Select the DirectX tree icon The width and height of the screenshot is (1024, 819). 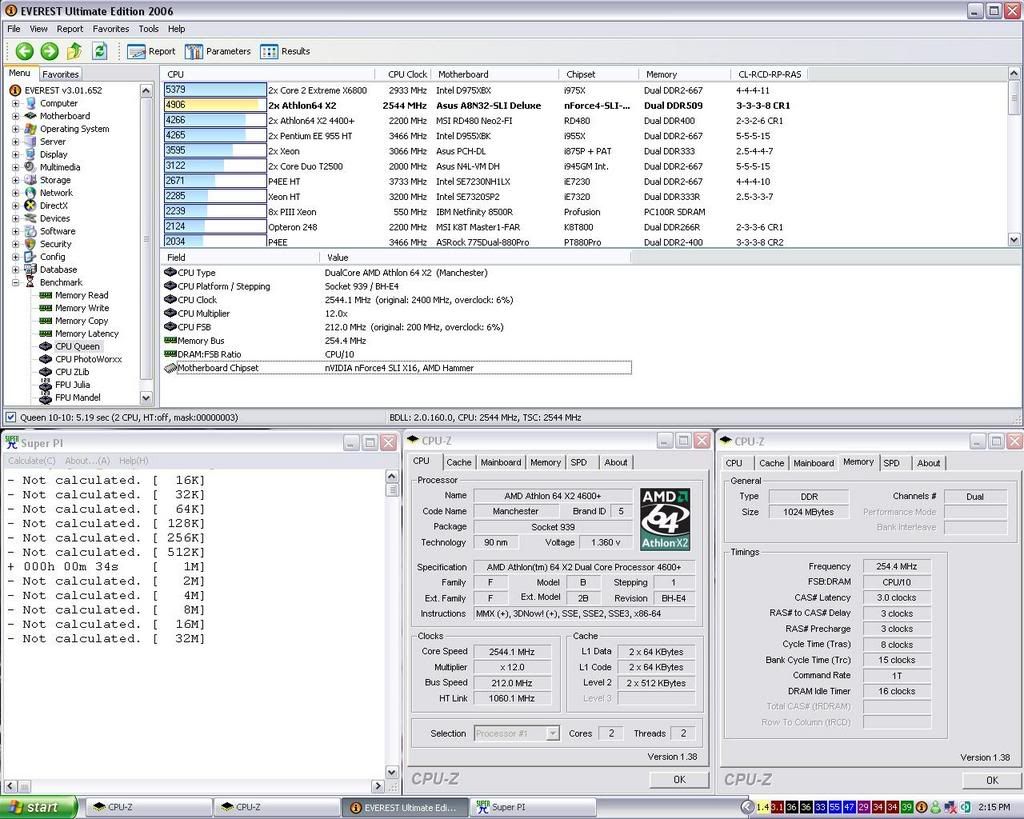click(31, 205)
